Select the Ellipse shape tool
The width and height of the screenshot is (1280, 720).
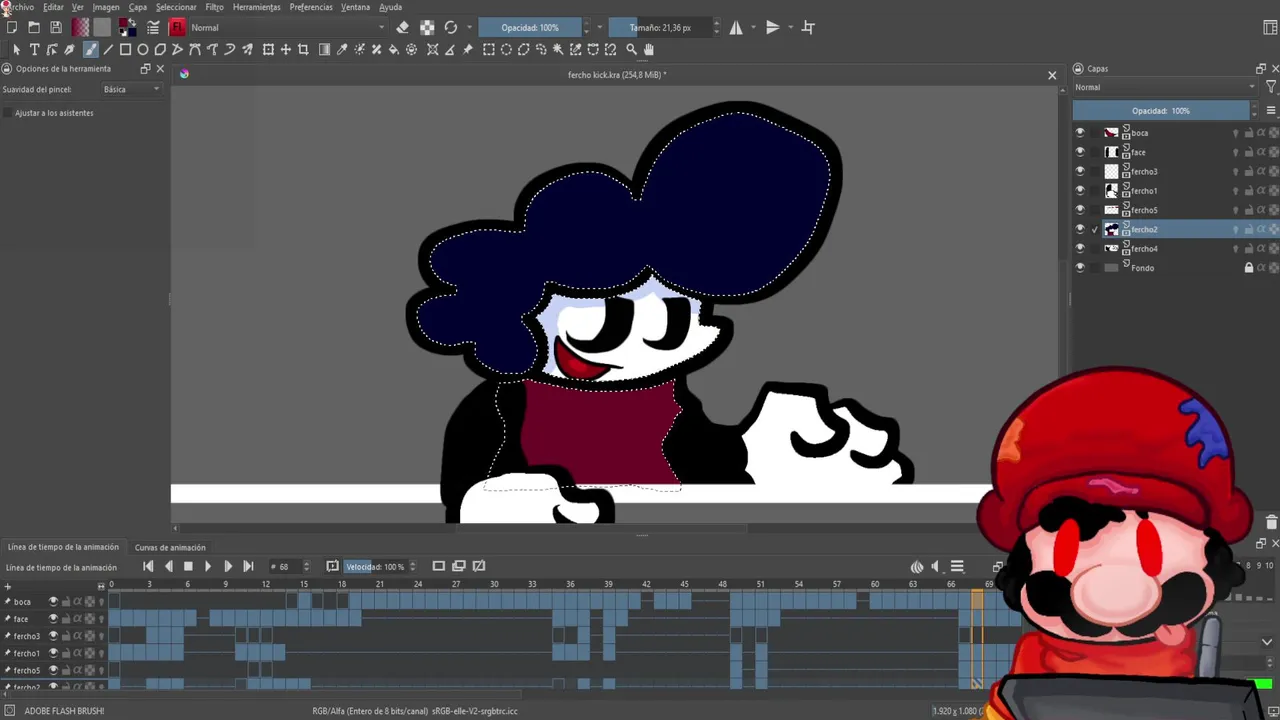[143, 49]
